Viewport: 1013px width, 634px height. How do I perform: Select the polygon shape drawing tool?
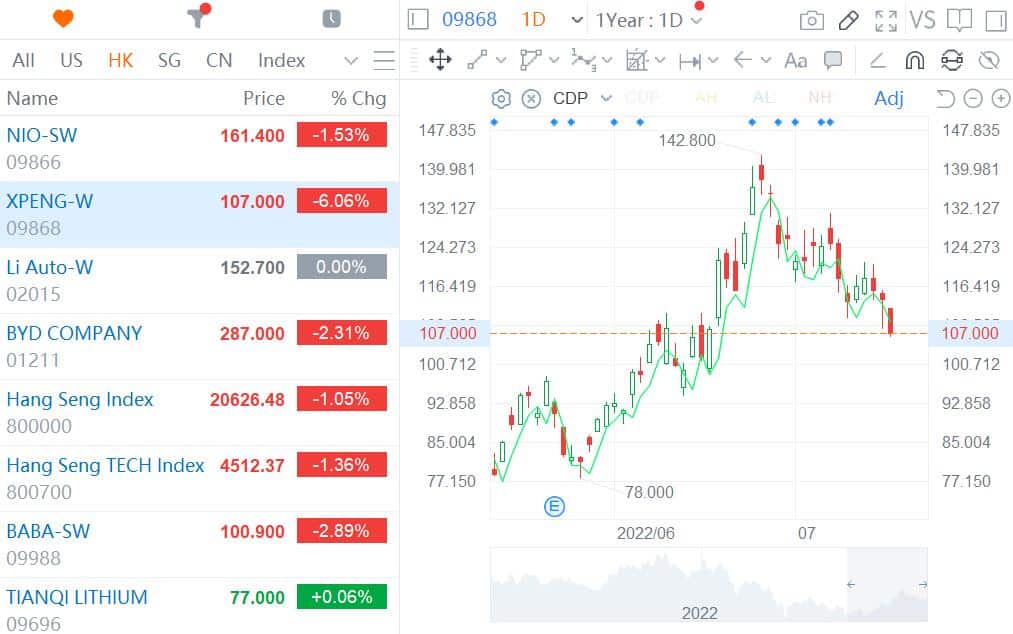[x=530, y=60]
